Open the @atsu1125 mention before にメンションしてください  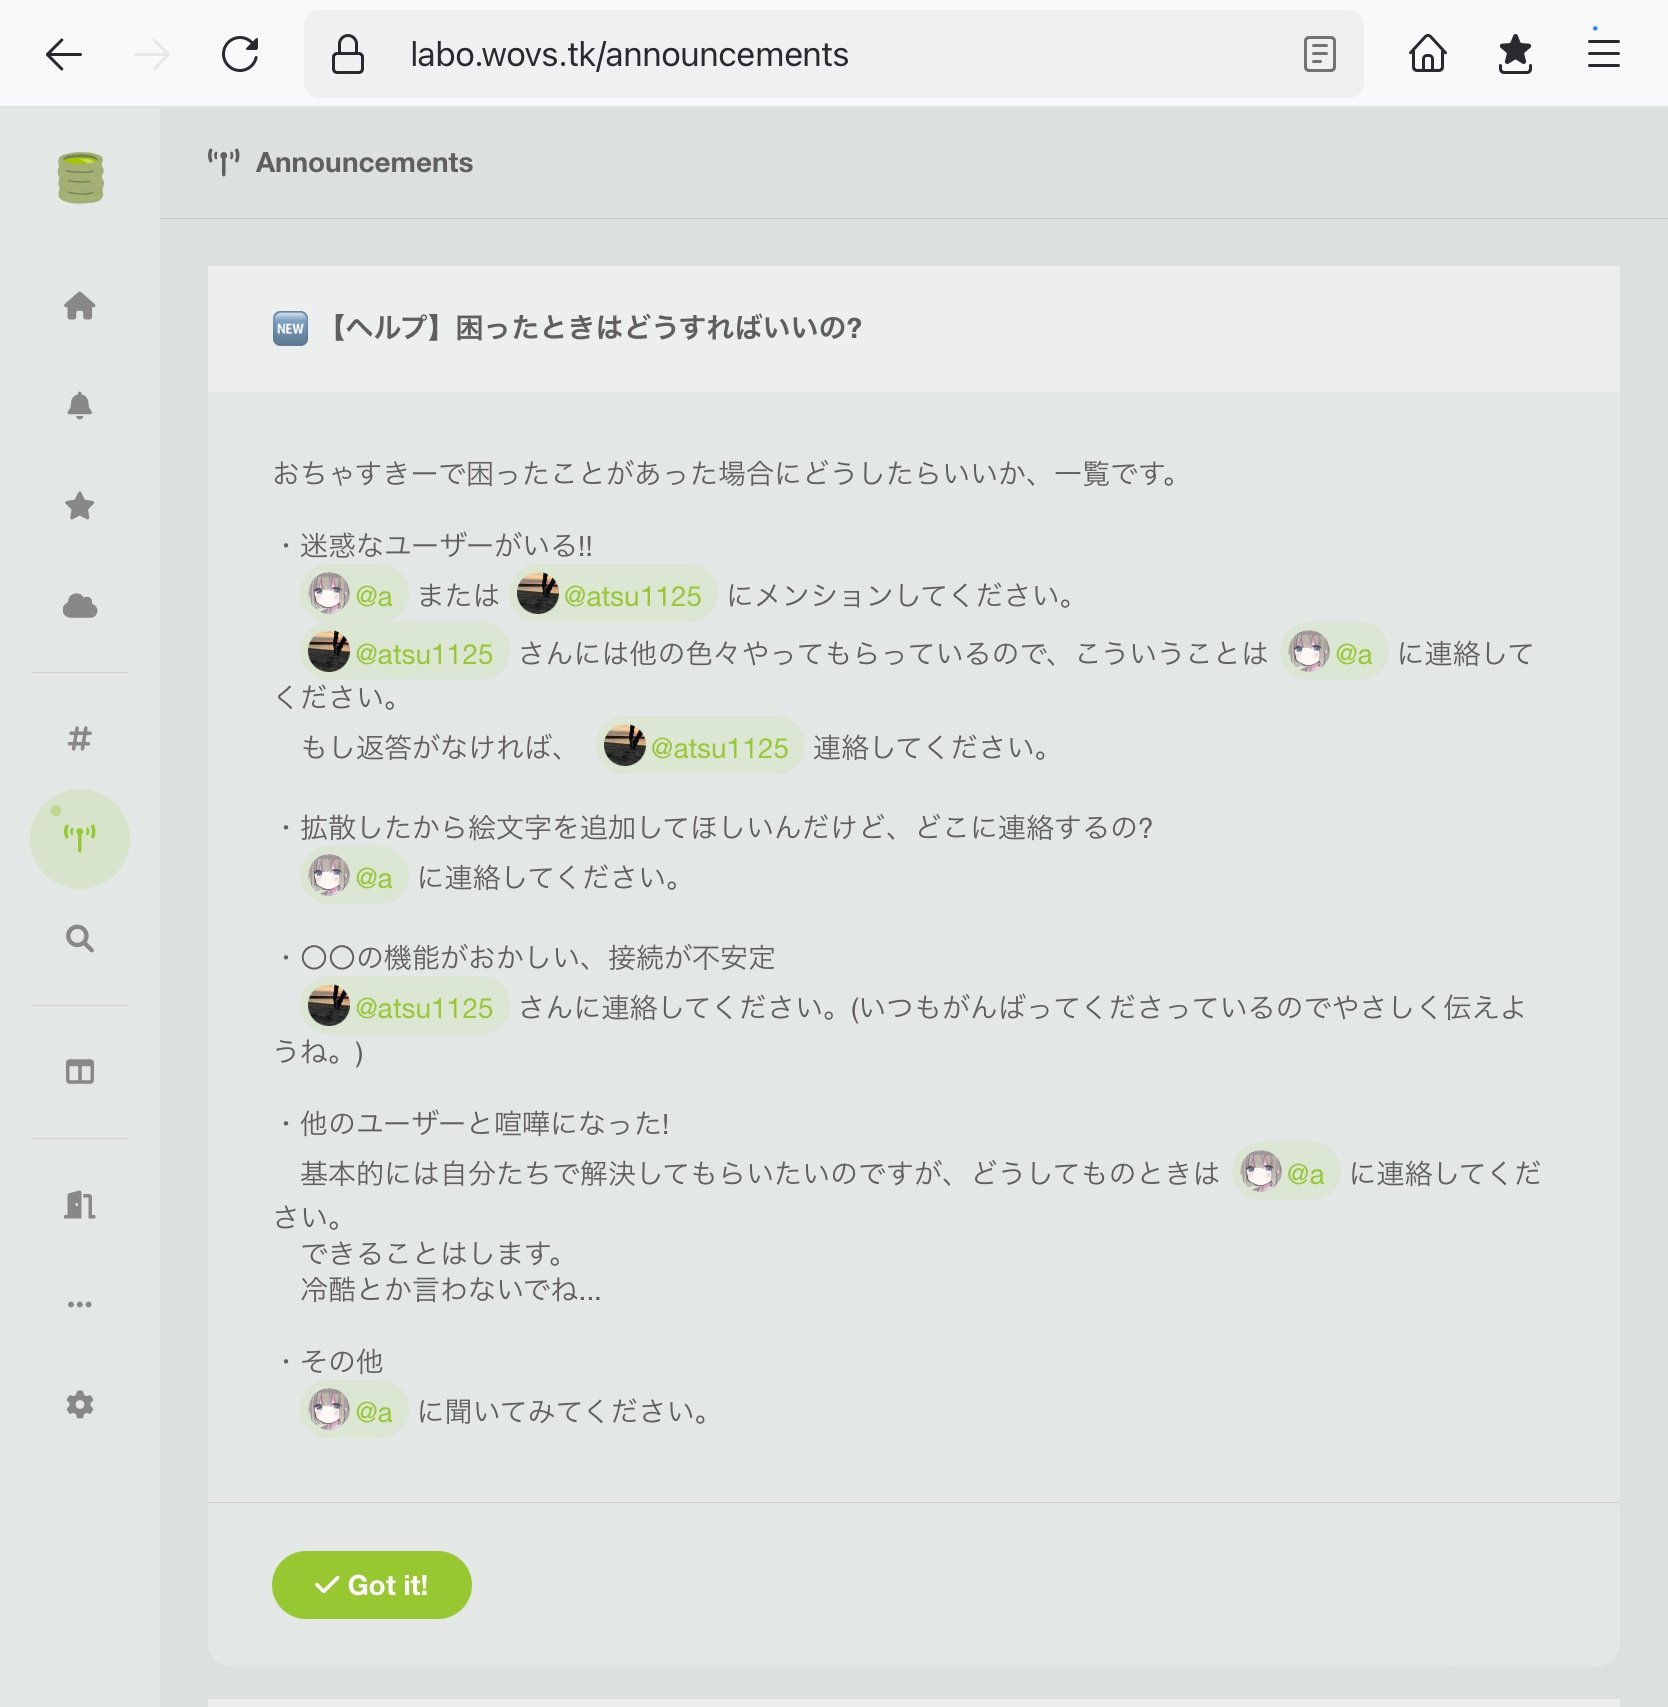pyautogui.click(x=613, y=596)
